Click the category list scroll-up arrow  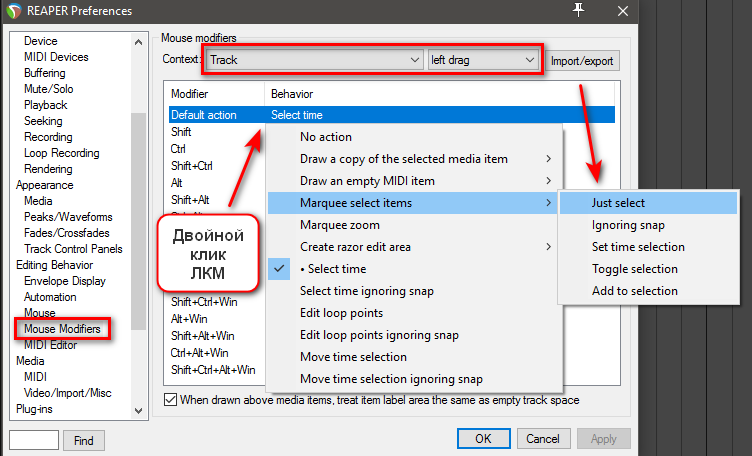[x=138, y=42]
